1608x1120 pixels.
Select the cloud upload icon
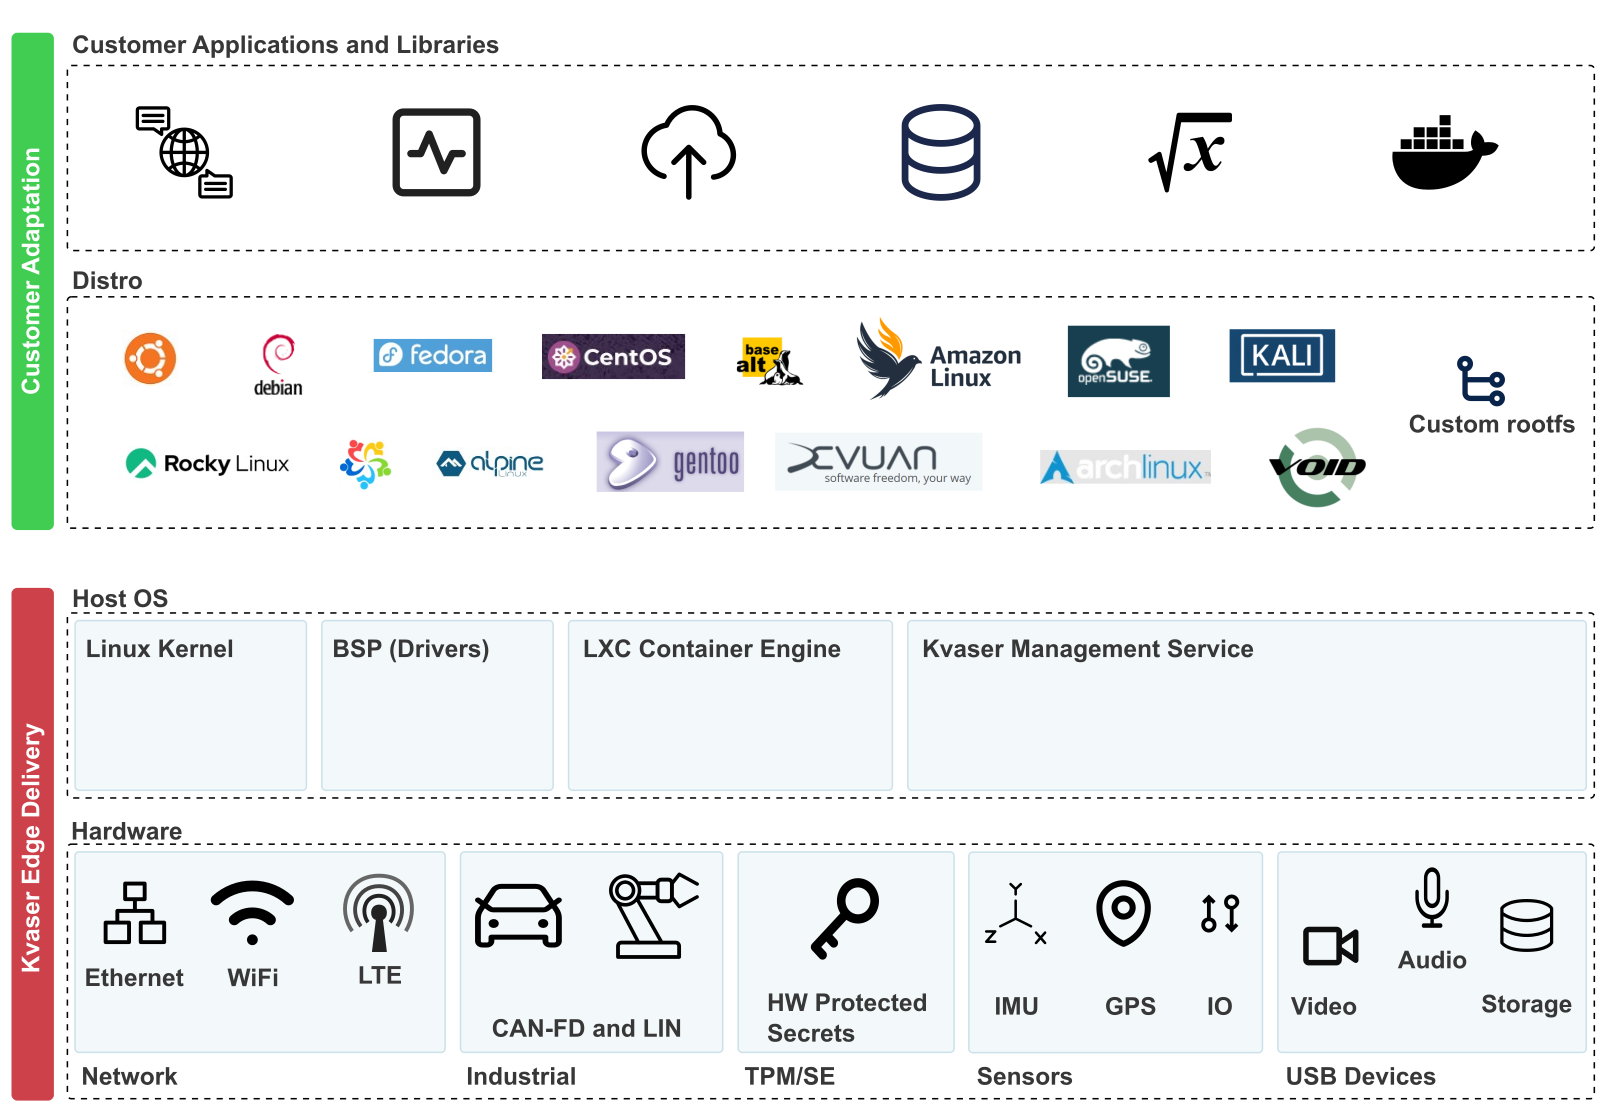click(688, 152)
